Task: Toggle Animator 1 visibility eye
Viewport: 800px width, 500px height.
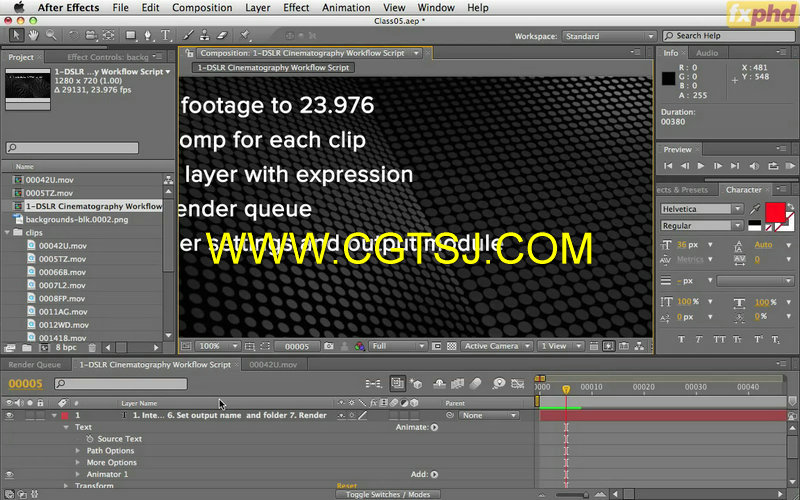Action: click(x=9, y=474)
